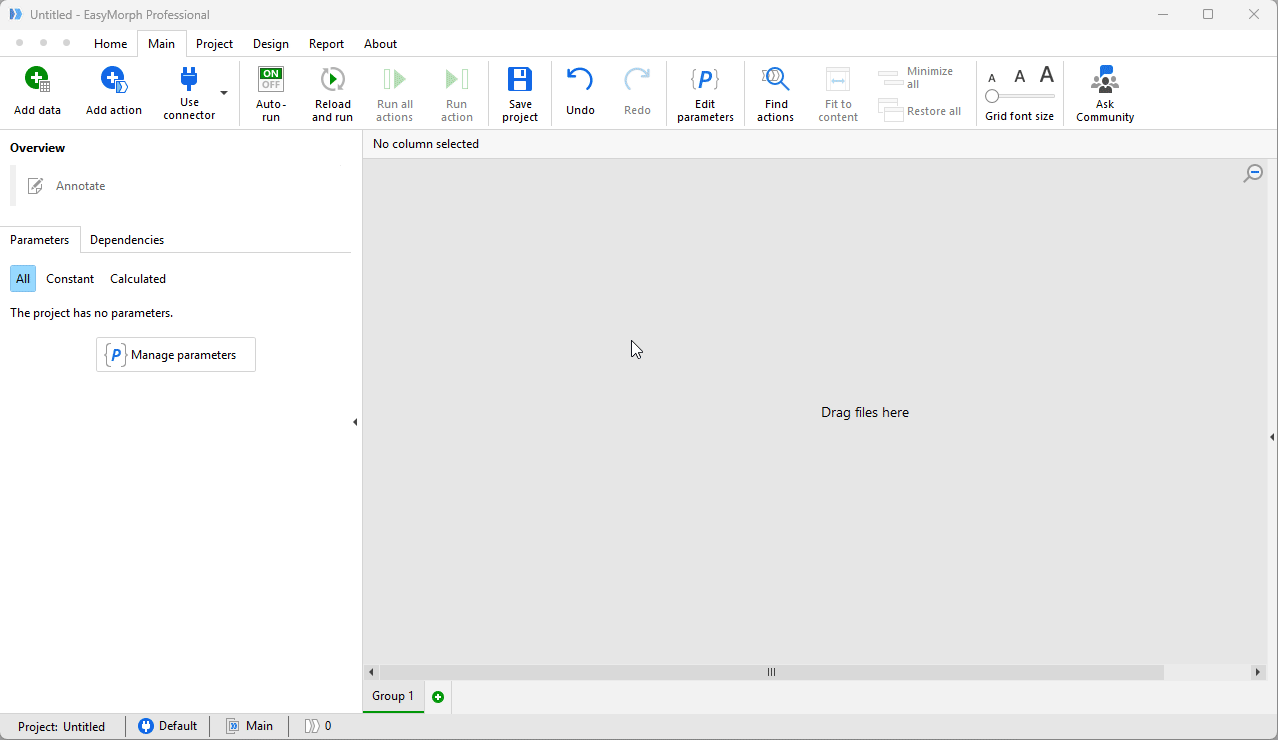Click the Undo arrow
This screenshot has height=740, width=1278.
point(580,79)
